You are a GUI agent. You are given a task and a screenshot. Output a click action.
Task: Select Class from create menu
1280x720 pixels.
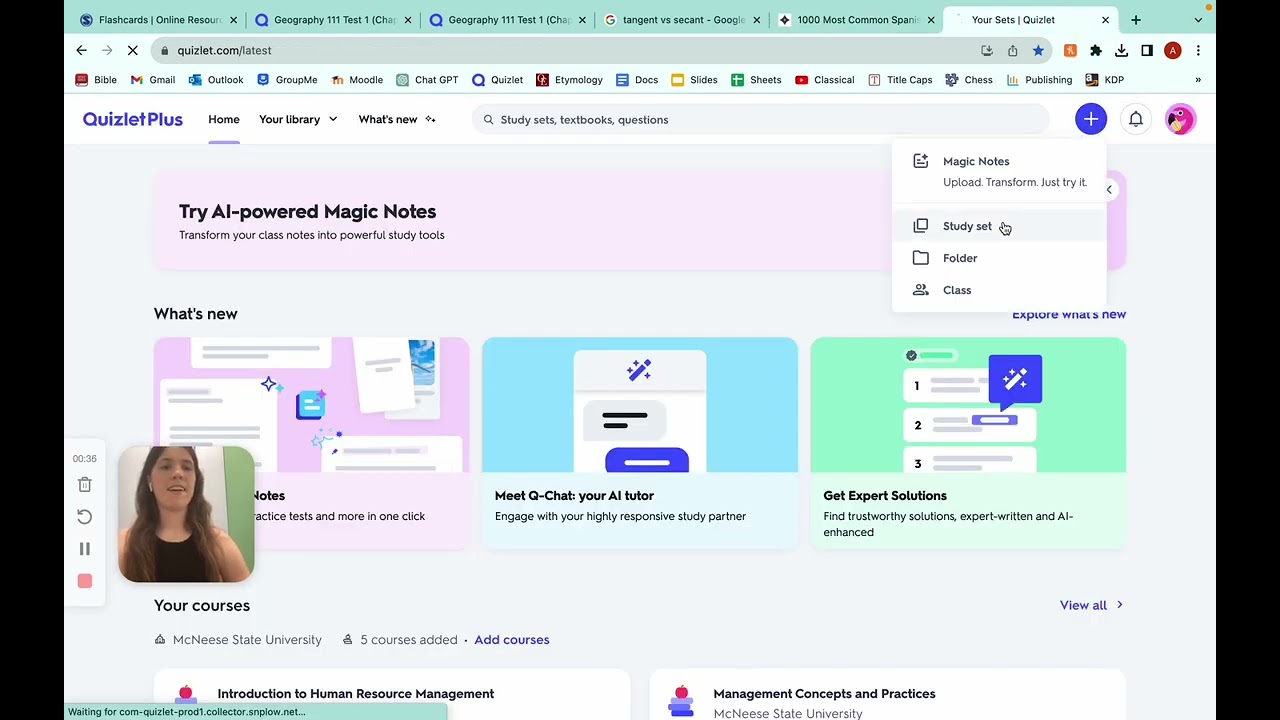point(1000,290)
